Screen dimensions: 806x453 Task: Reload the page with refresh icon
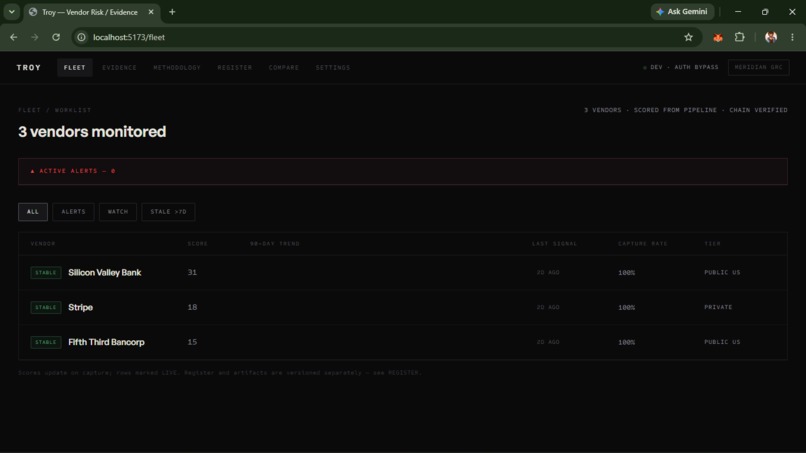(56, 37)
